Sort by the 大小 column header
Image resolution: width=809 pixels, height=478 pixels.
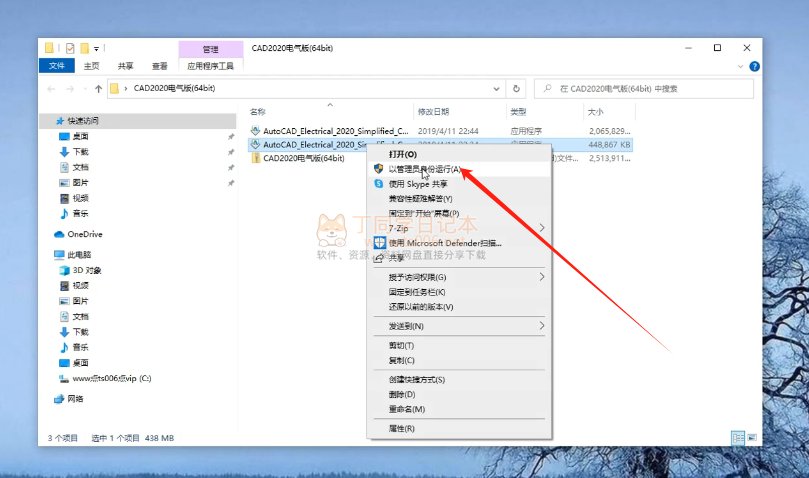coord(595,111)
